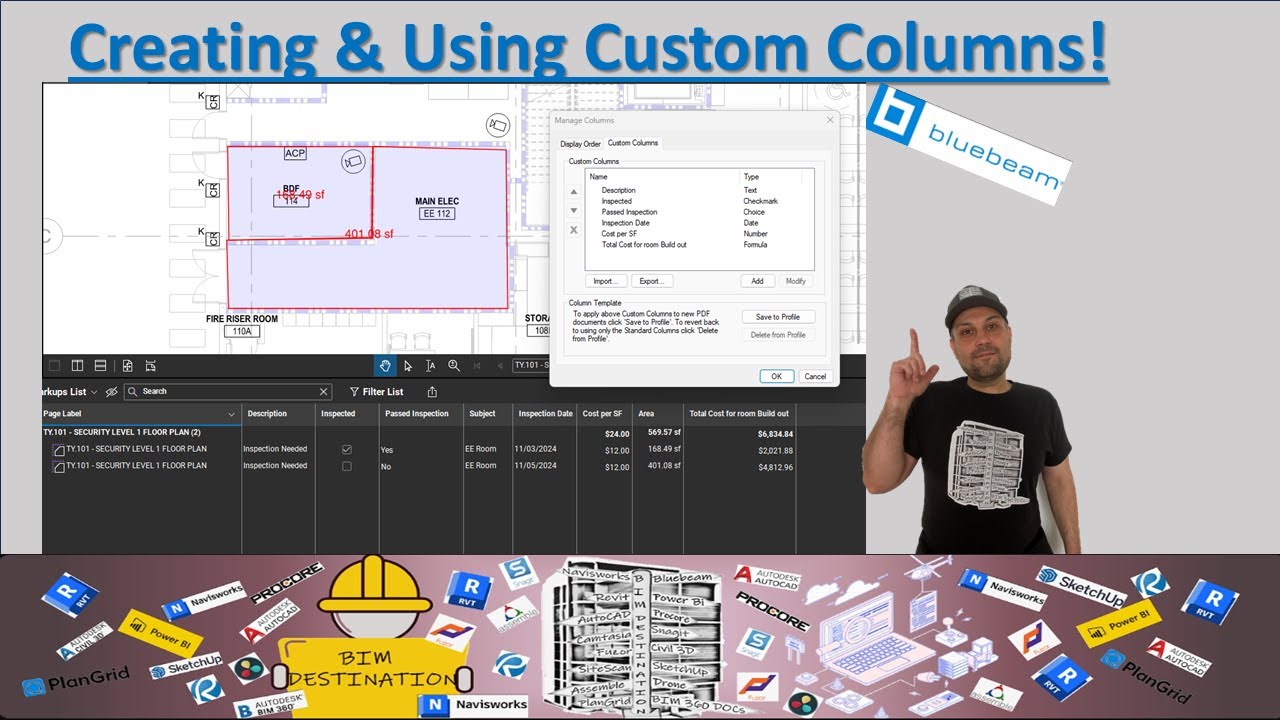Choose the arrow Select tool
This screenshot has width=1280, height=720.
(408, 366)
